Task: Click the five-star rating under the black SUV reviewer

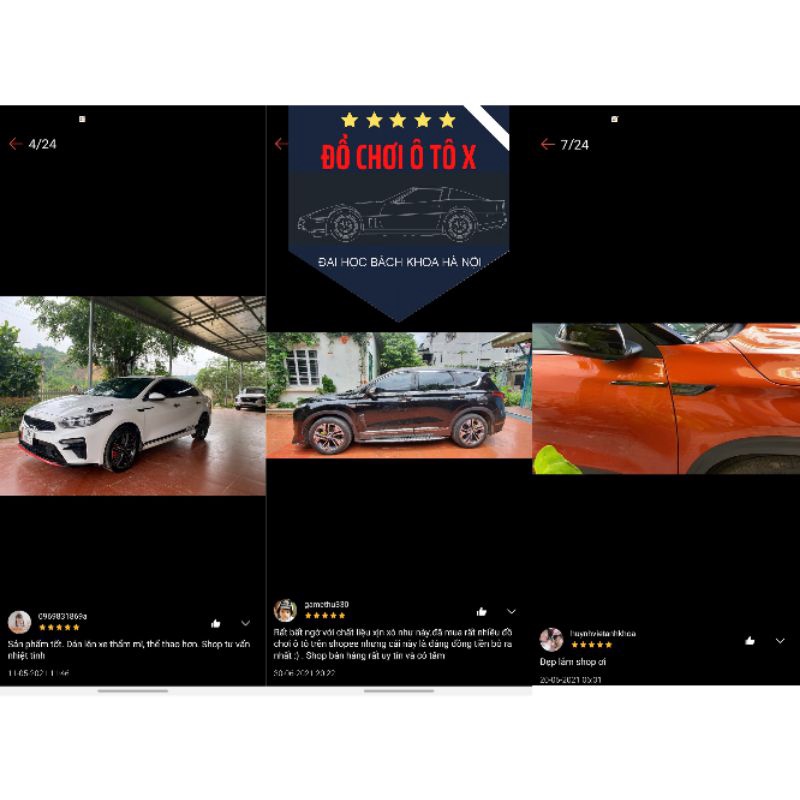Action: (x=325, y=616)
